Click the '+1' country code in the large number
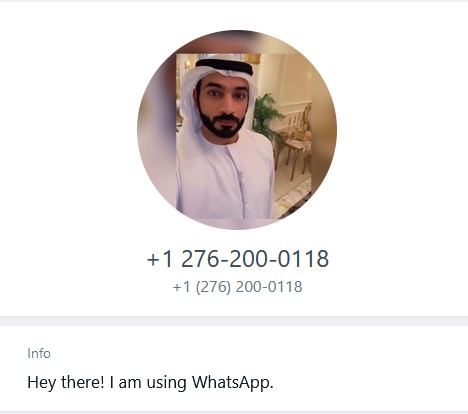 pos(160,259)
